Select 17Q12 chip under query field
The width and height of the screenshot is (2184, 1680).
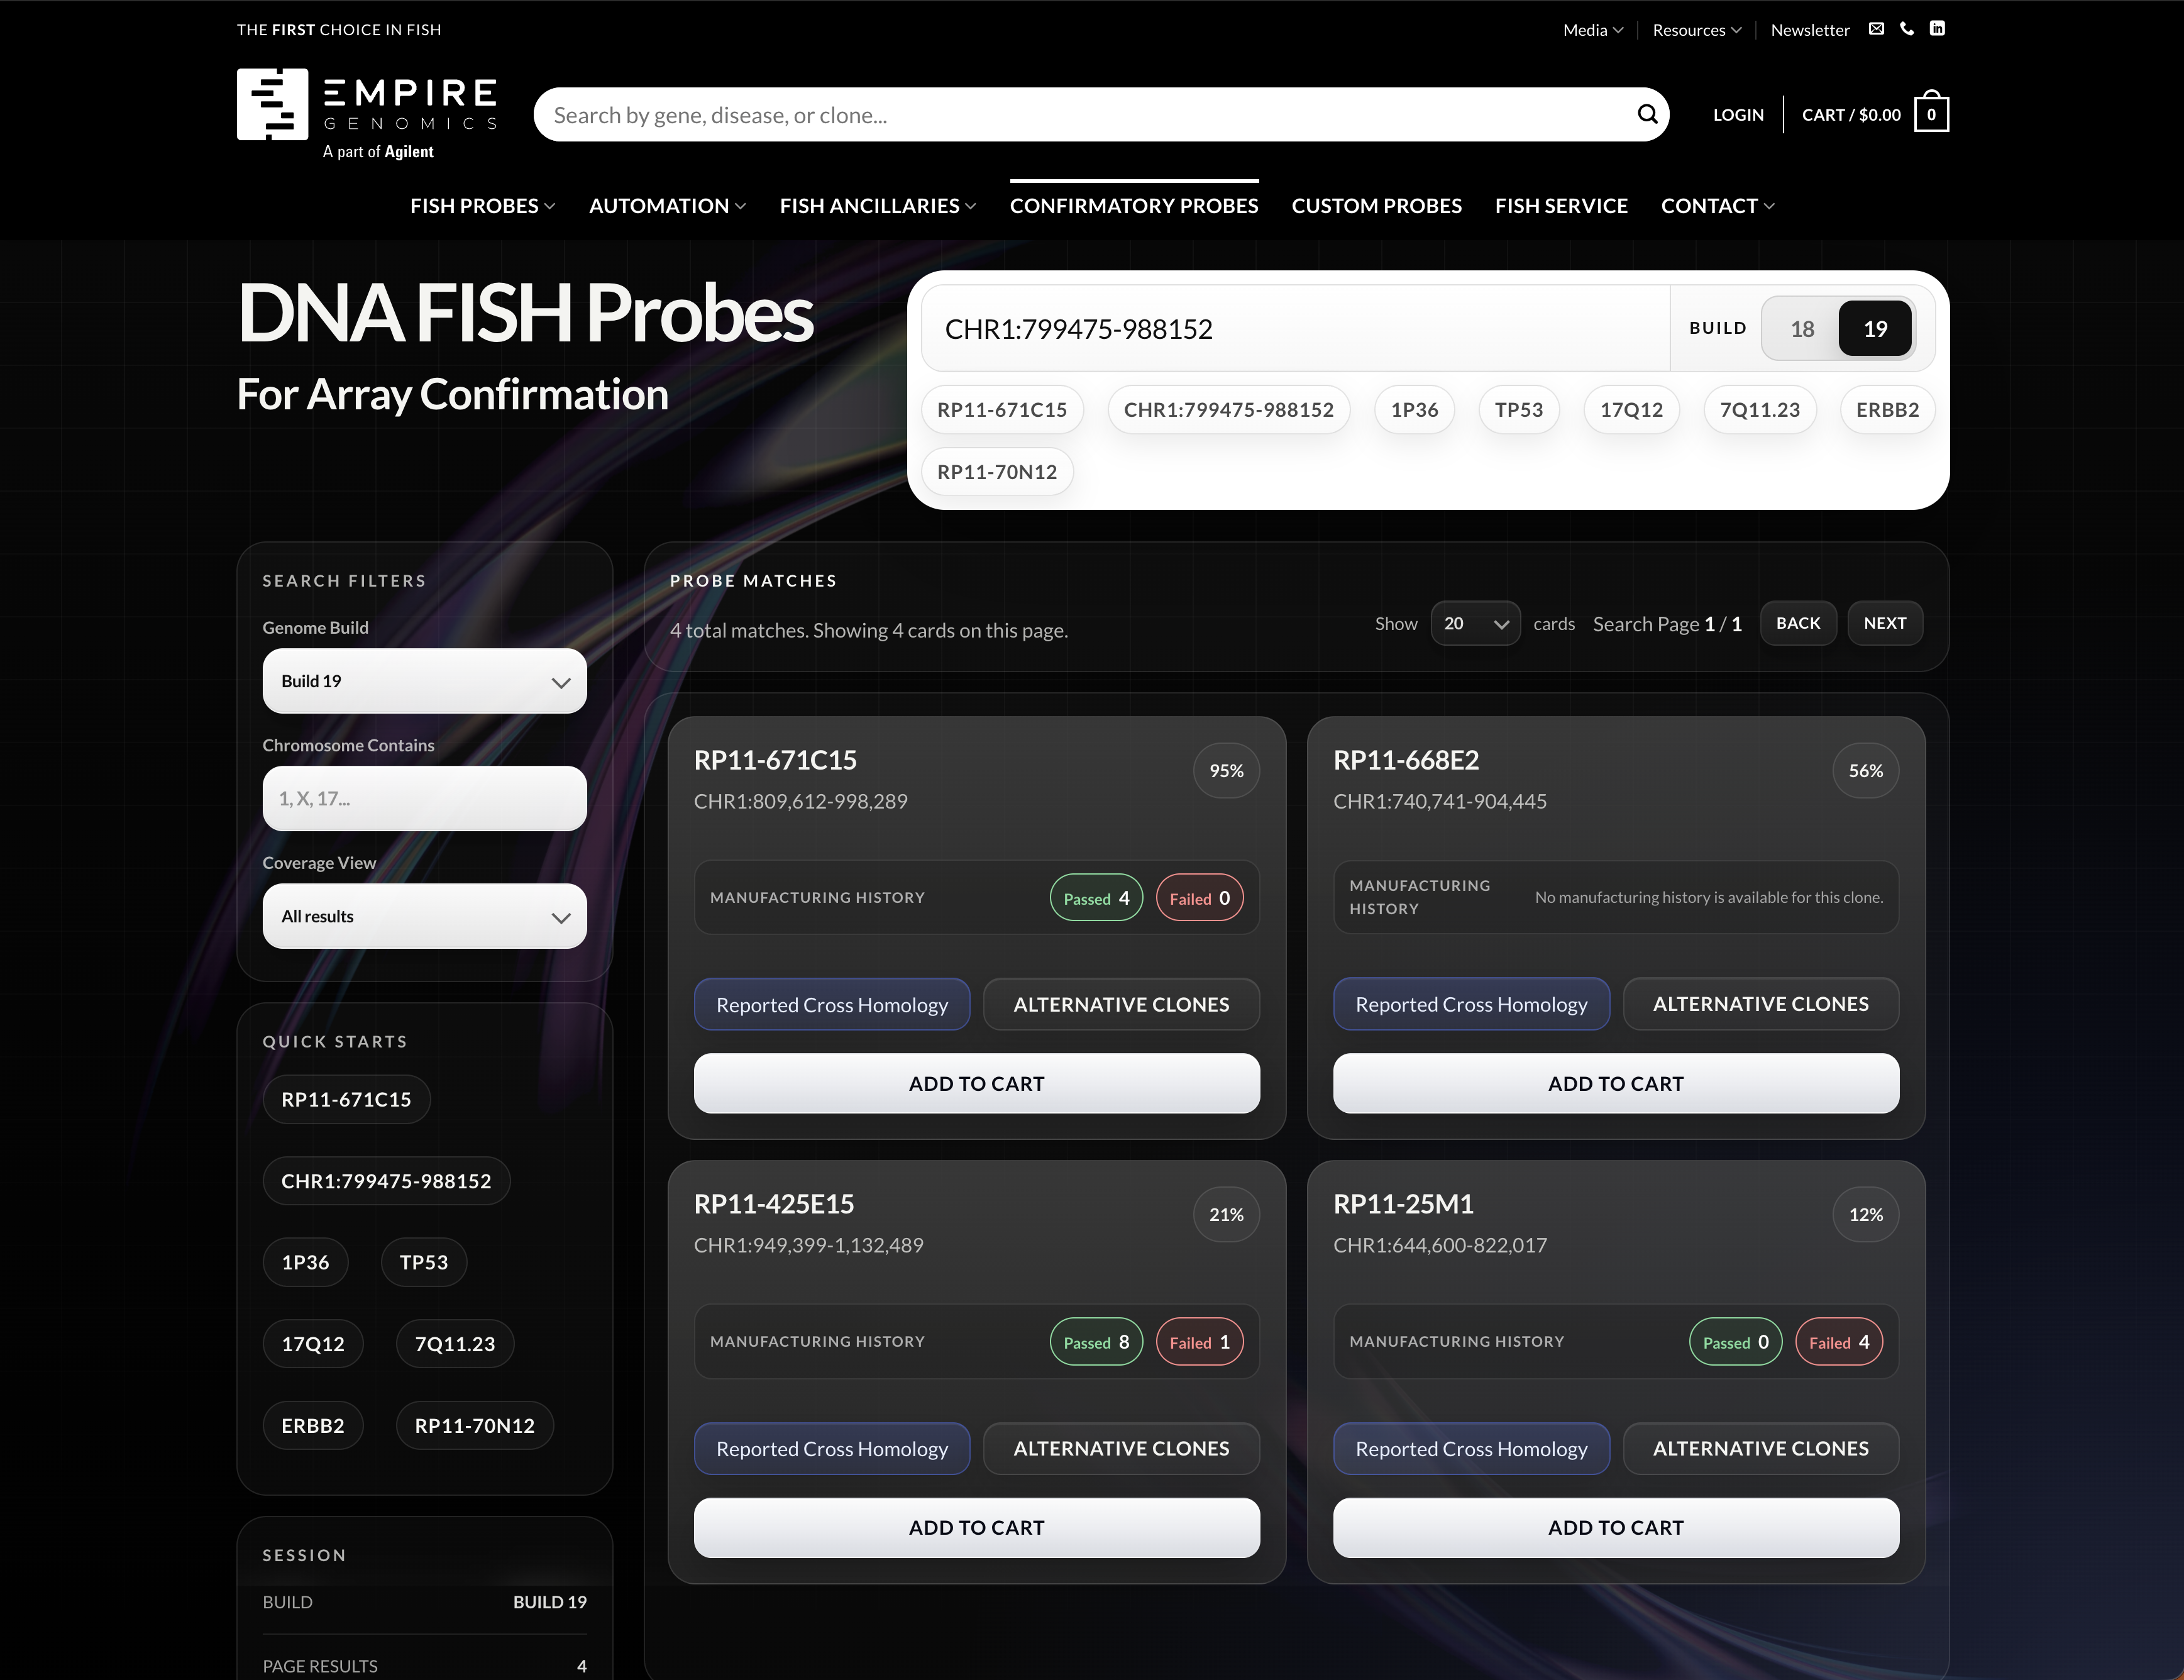pos(1631,410)
